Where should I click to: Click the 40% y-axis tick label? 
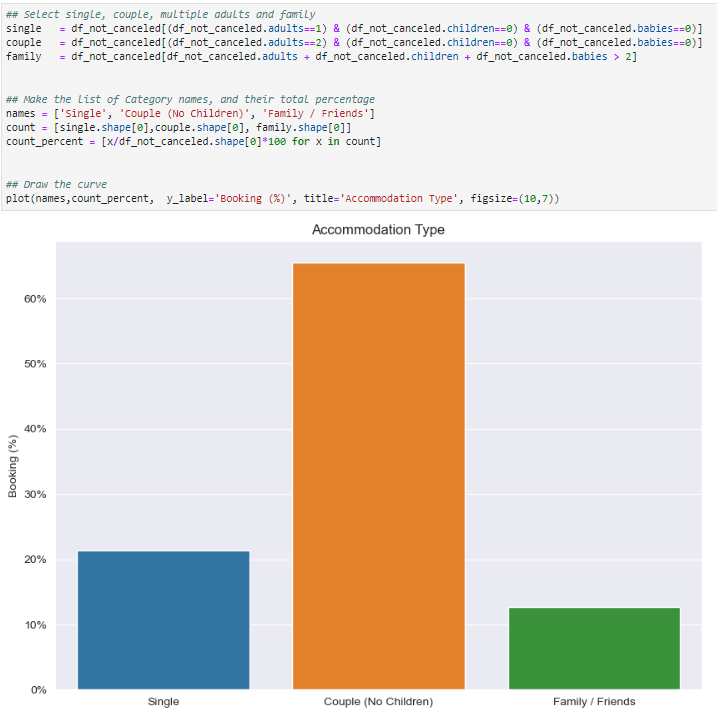(34, 429)
